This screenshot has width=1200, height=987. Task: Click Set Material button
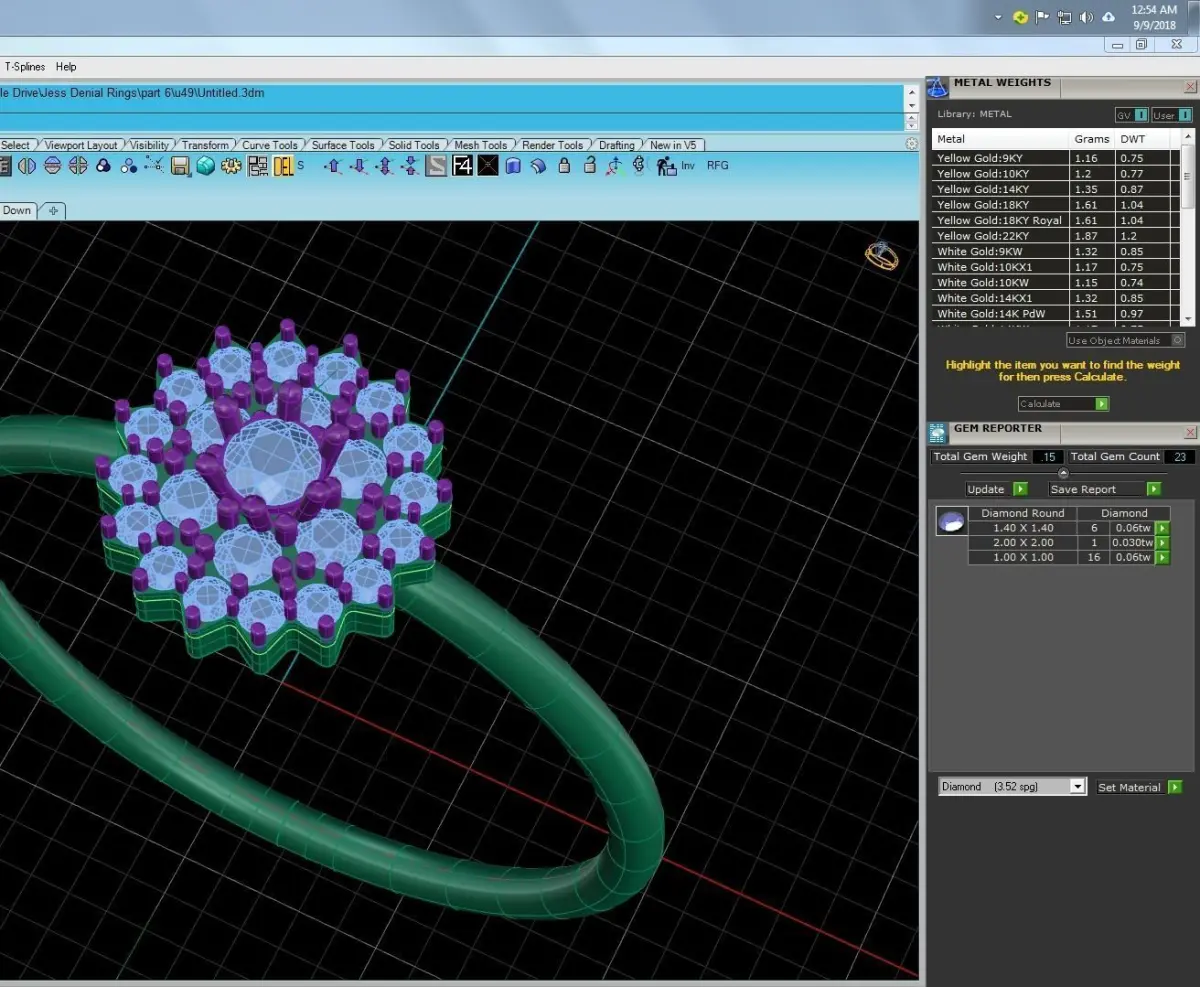pyautogui.click(x=1139, y=787)
